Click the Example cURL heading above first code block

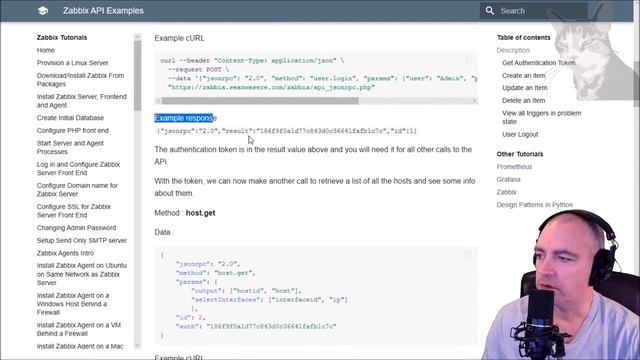[x=179, y=38]
